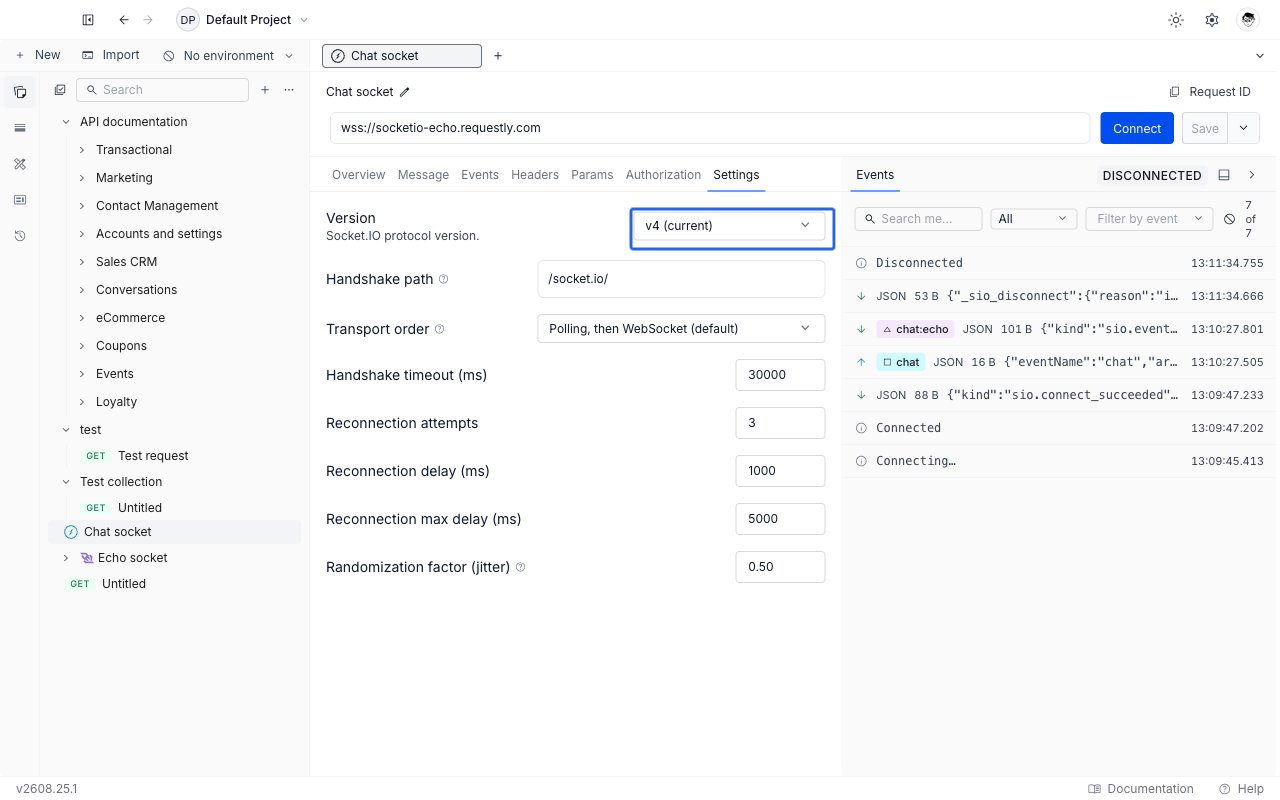Open the tabs overflow chevron

click(x=1259, y=56)
